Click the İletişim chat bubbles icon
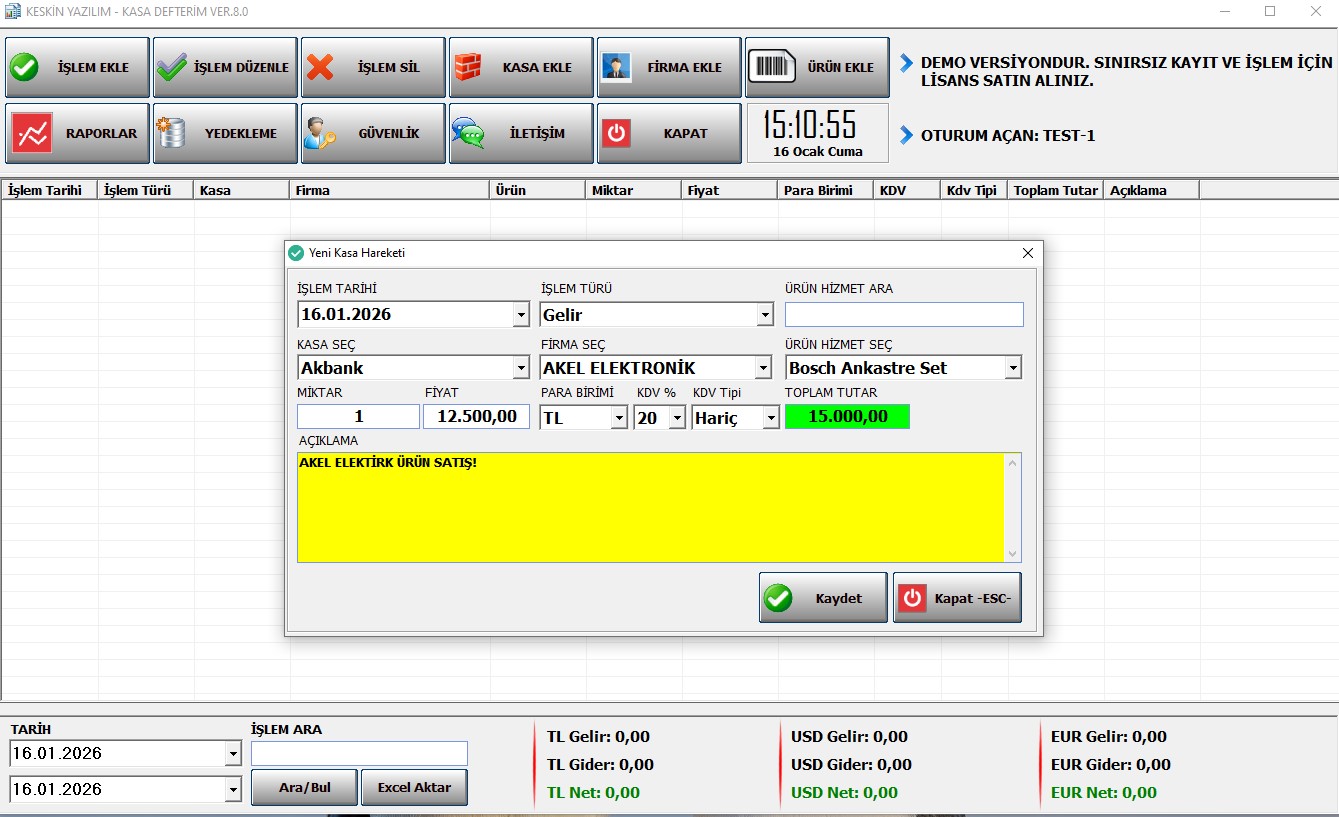Viewport: 1339px width, 817px height. click(x=468, y=134)
